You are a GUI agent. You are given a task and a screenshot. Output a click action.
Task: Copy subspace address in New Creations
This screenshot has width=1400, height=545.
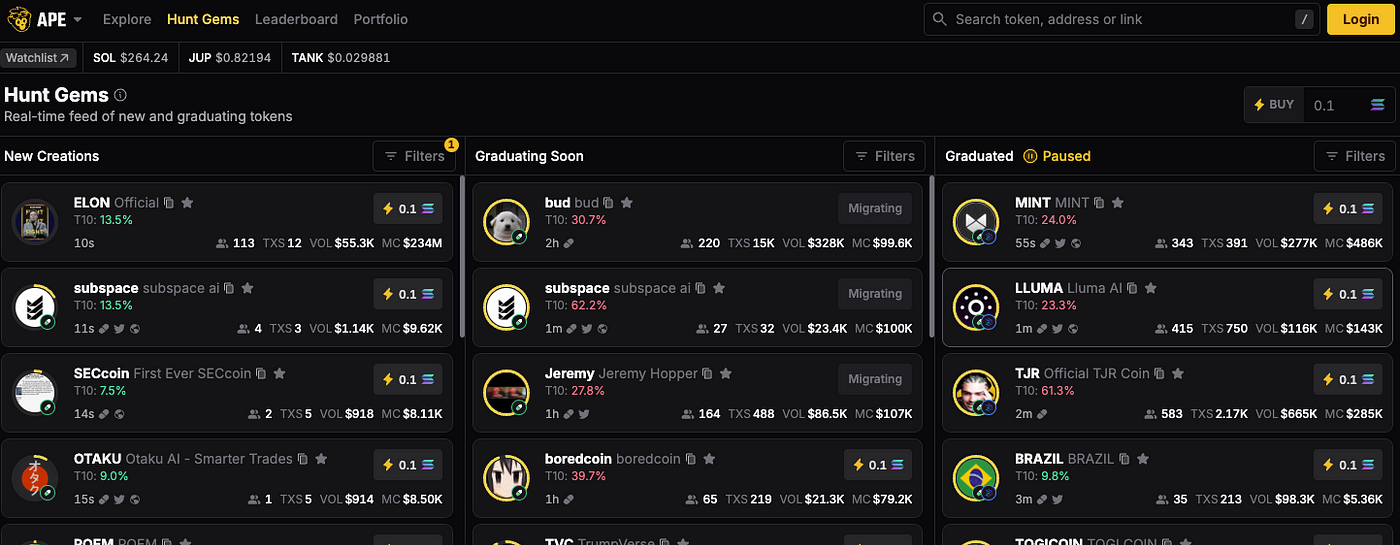coord(229,288)
